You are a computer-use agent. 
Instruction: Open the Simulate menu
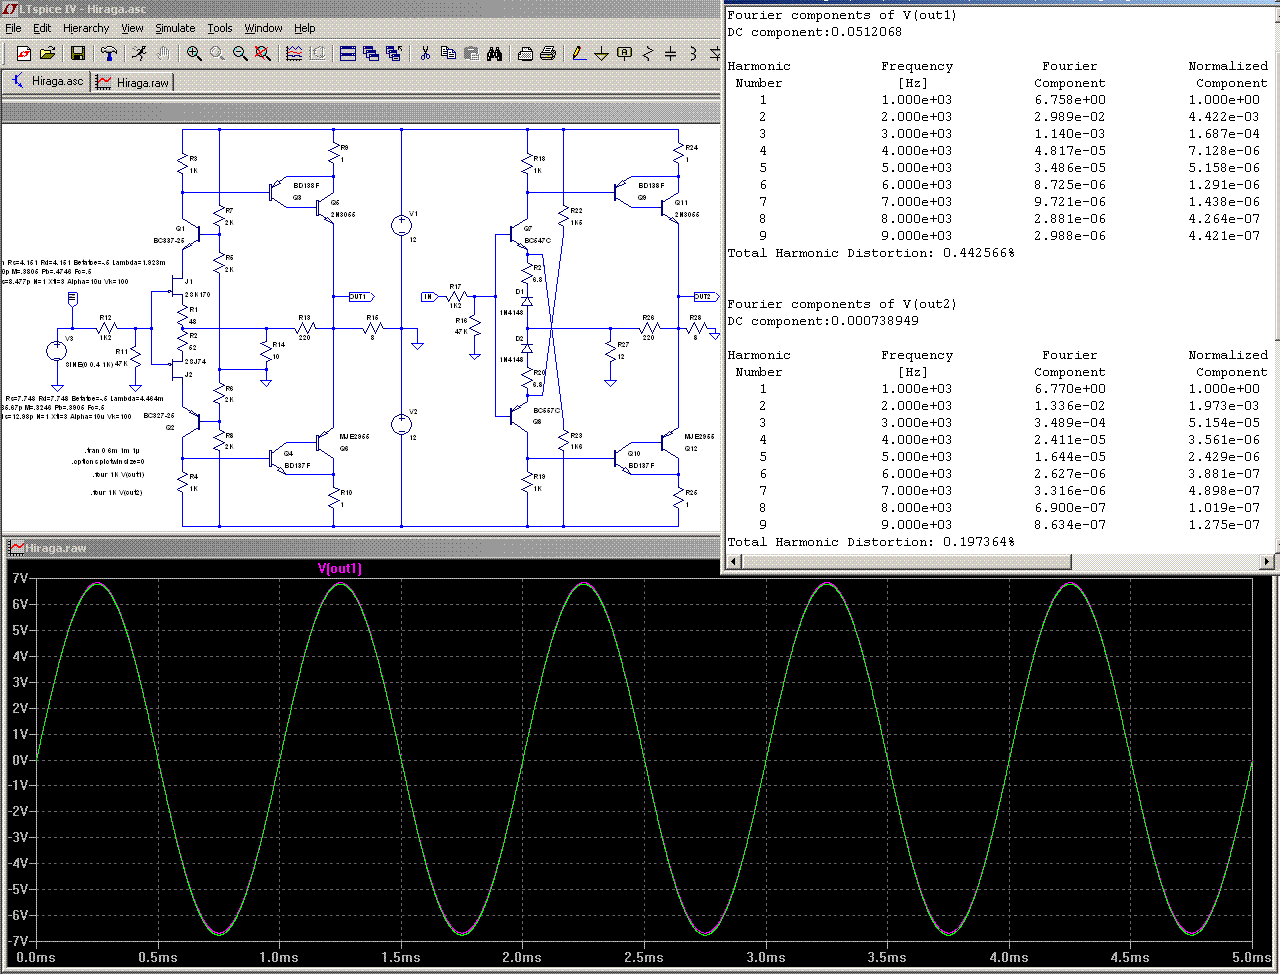[175, 28]
